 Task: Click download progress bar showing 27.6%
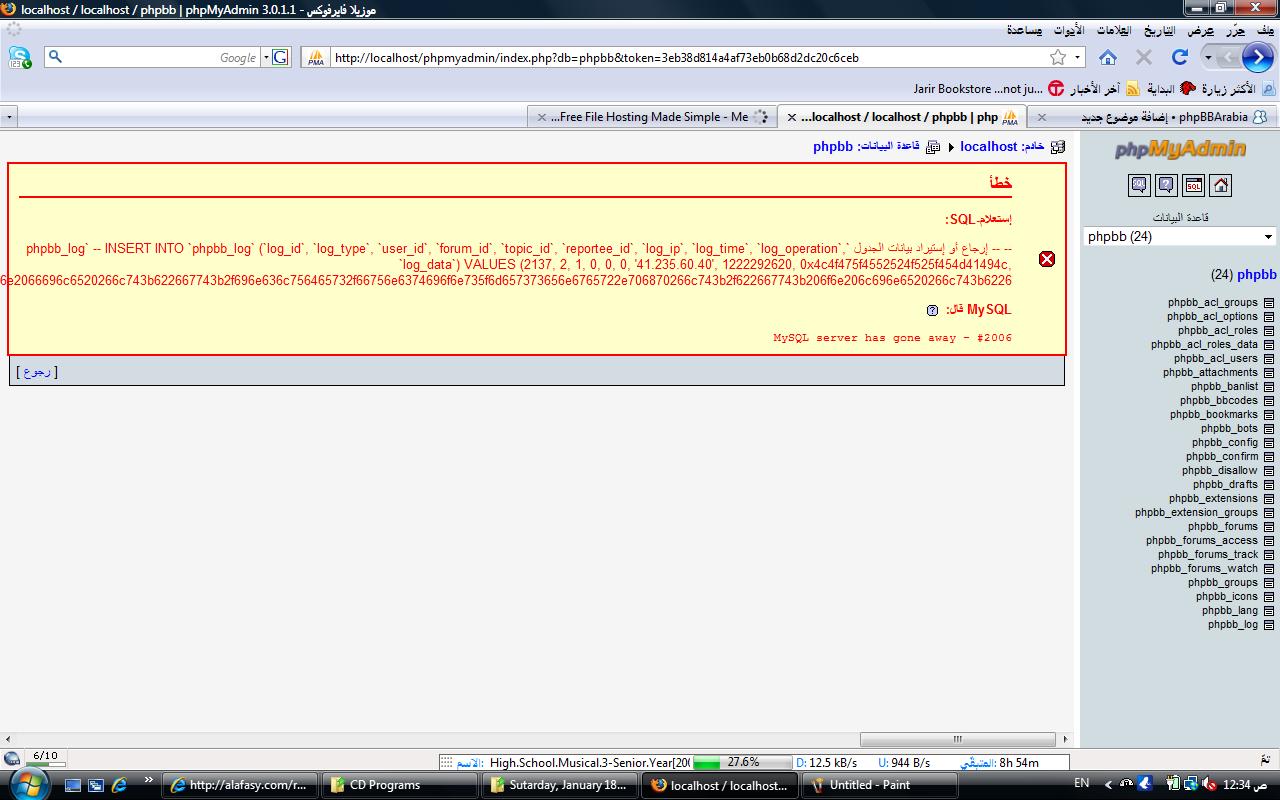click(741, 762)
